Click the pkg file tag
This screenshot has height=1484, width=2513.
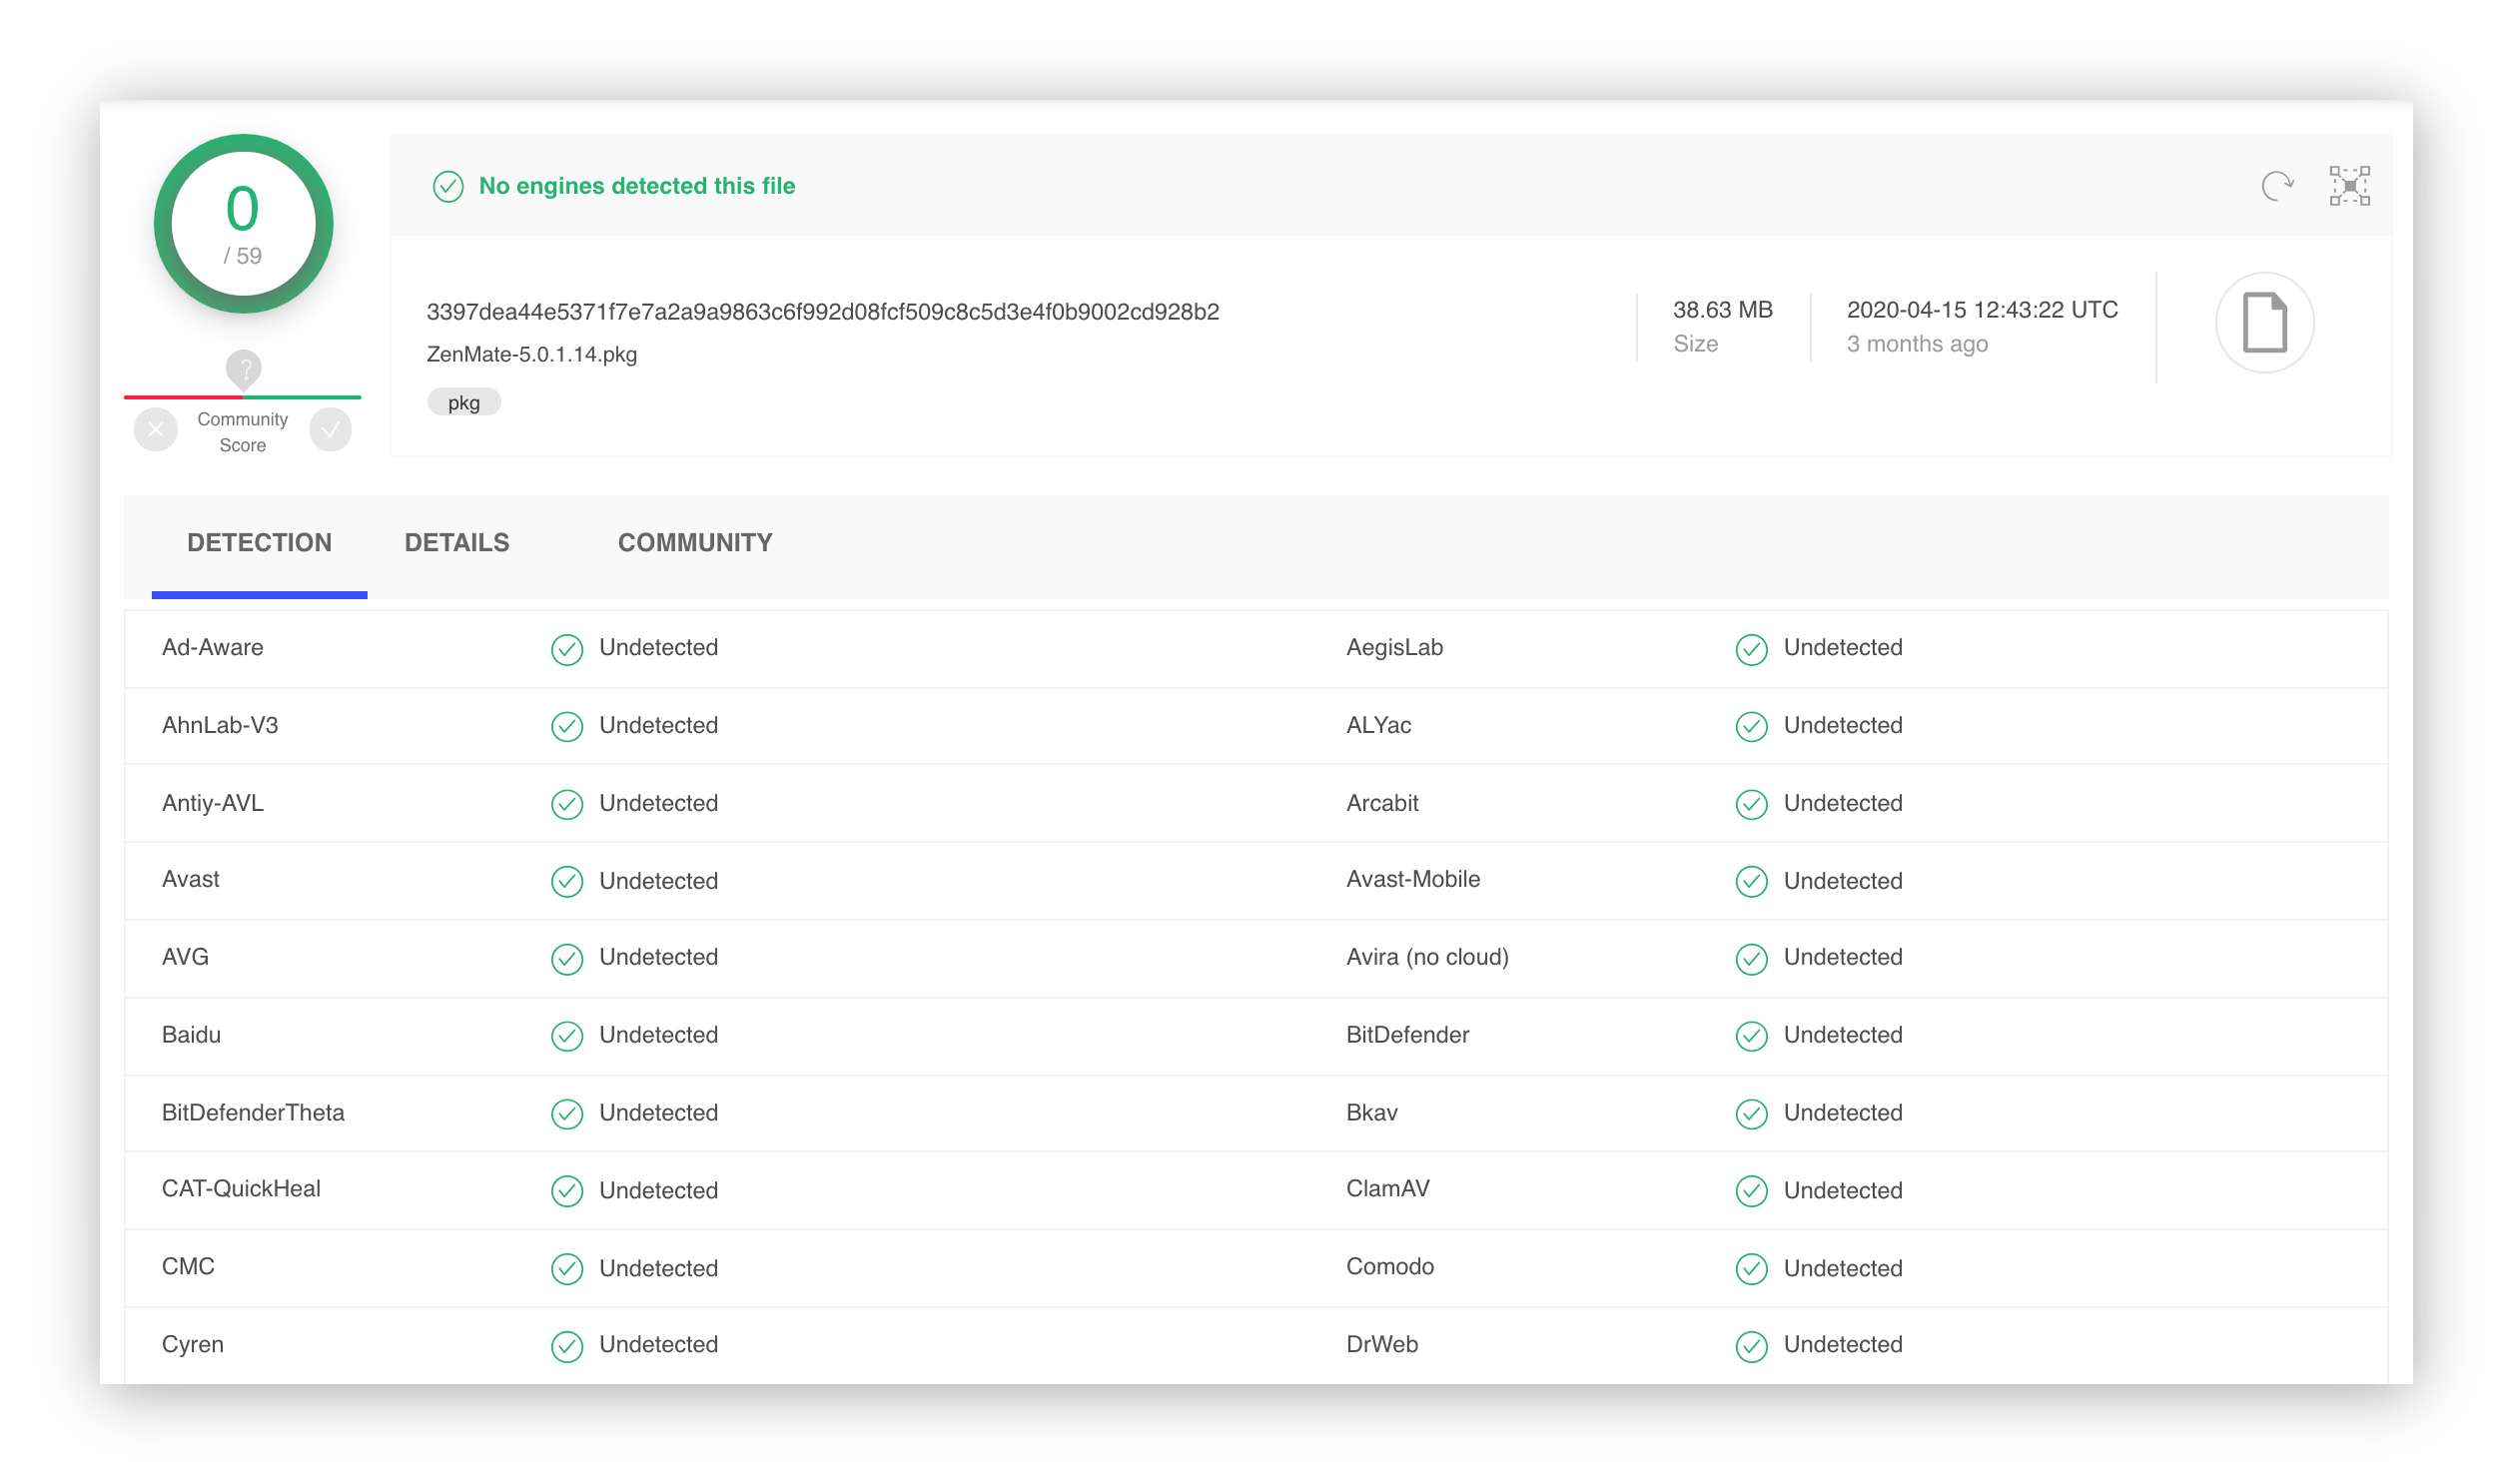click(x=464, y=402)
